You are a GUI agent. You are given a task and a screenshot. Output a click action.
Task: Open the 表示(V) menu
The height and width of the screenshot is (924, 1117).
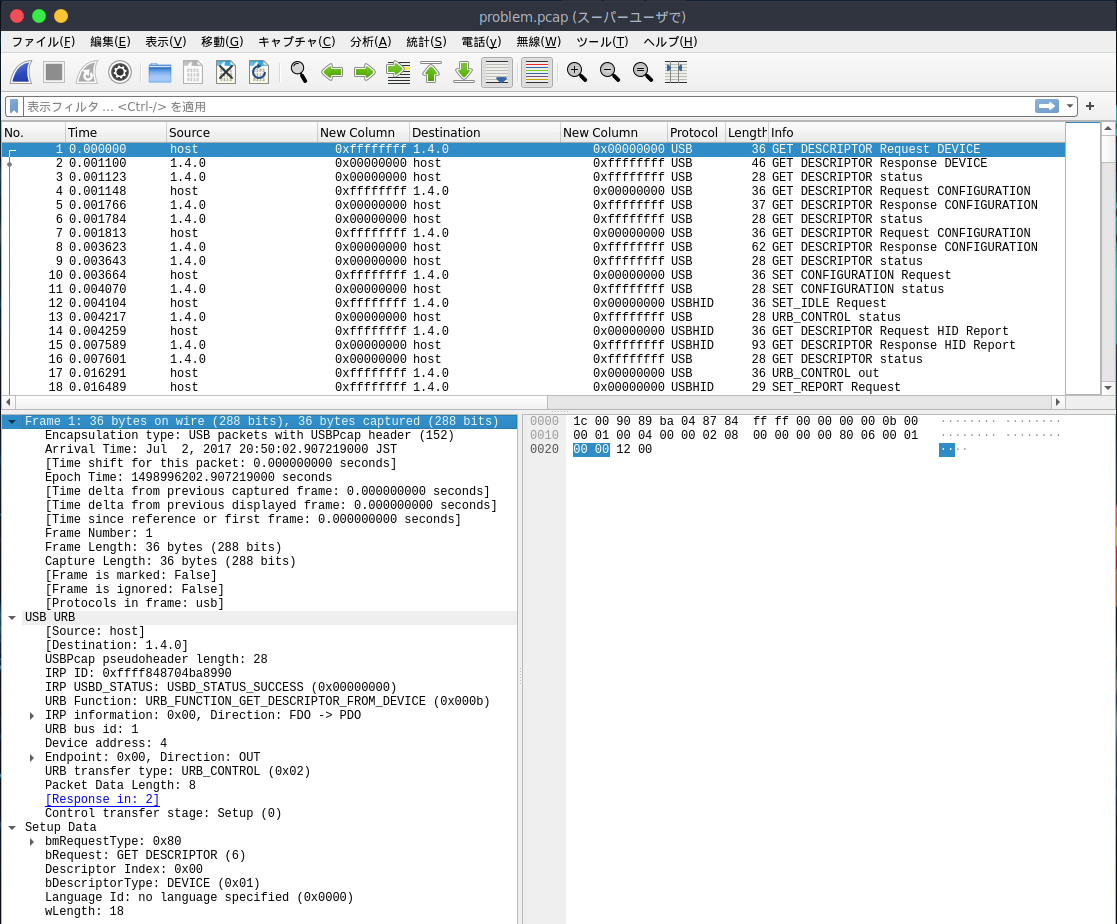[x=165, y=41]
